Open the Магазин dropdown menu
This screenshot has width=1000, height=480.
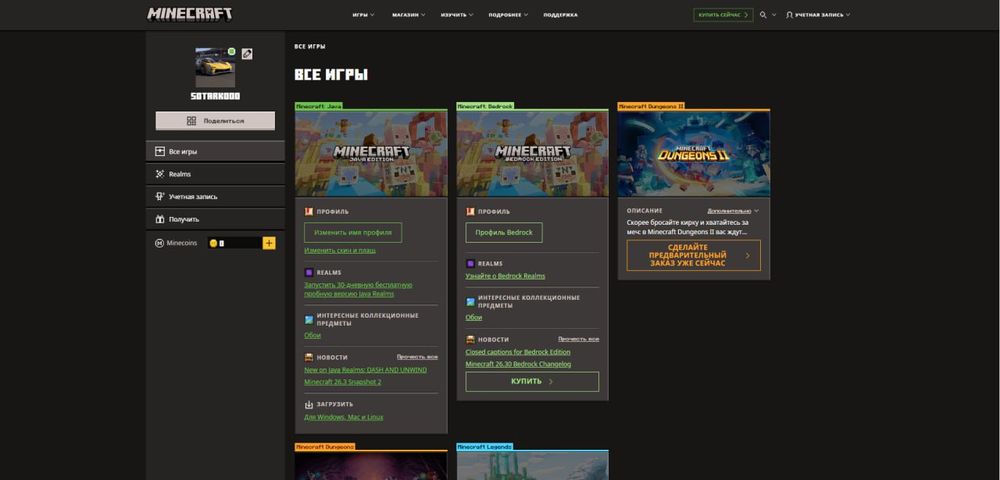(409, 15)
